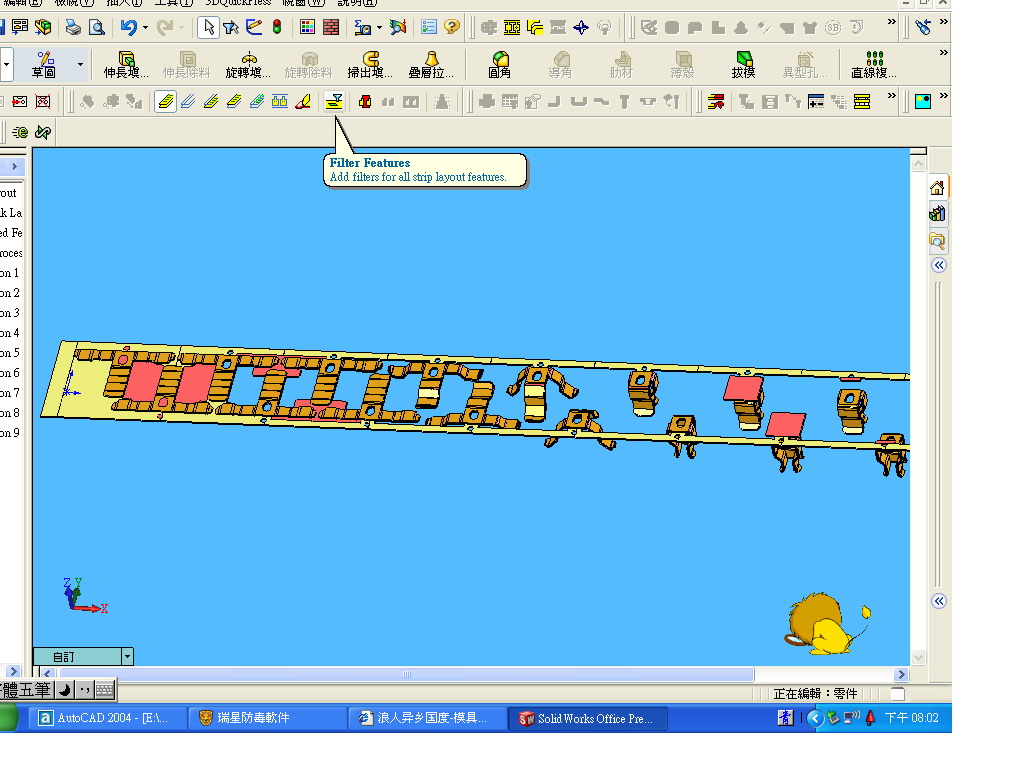Open the Undo history dropdown arrow
The height and width of the screenshot is (768, 1024).
(x=145, y=27)
